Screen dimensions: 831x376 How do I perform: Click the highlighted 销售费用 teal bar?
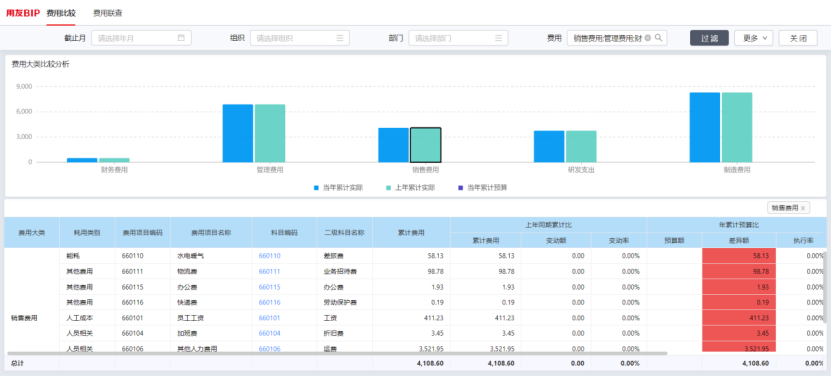tap(426, 145)
